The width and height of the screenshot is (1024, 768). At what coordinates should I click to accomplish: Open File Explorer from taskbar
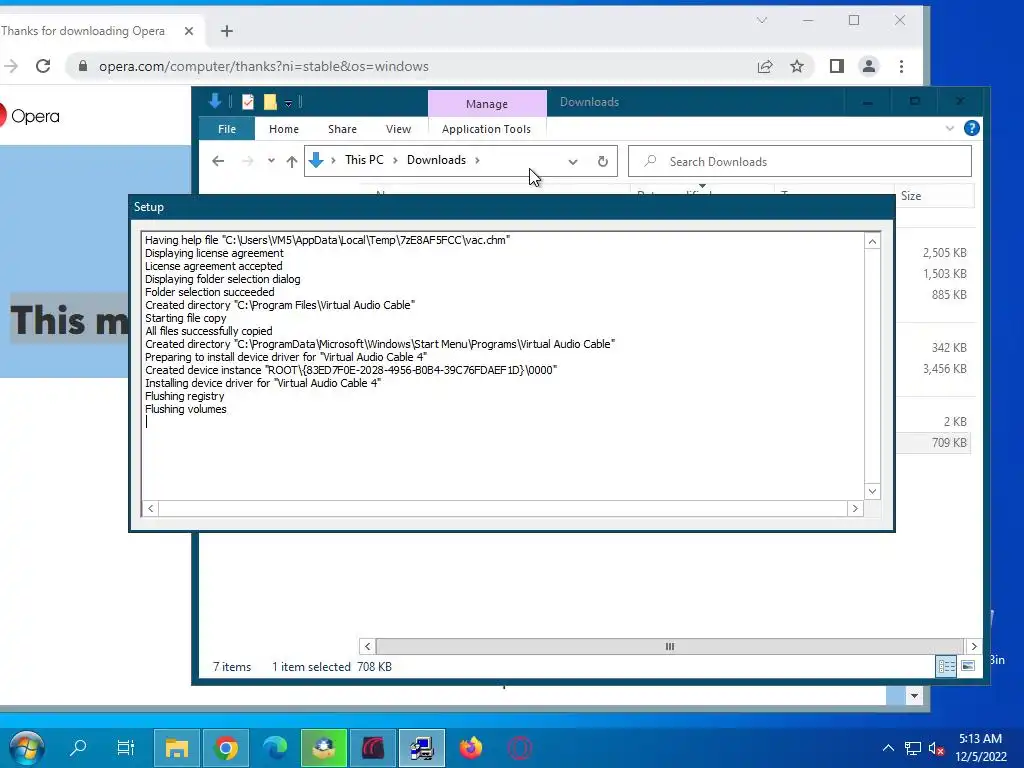176,748
